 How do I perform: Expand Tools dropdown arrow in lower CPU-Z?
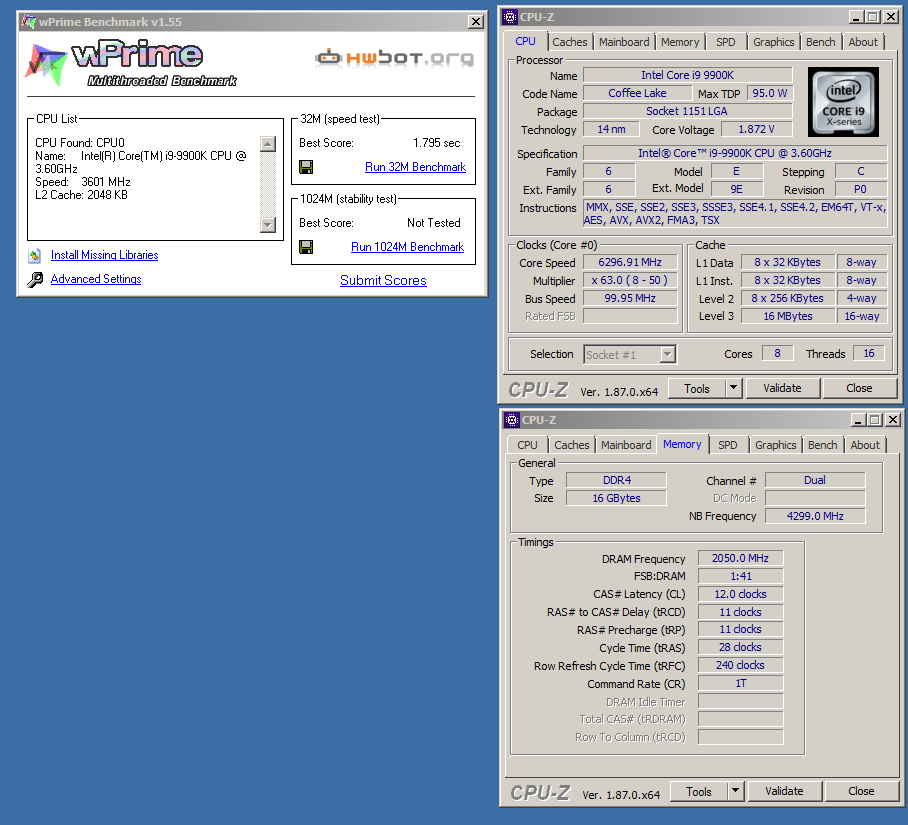735,791
